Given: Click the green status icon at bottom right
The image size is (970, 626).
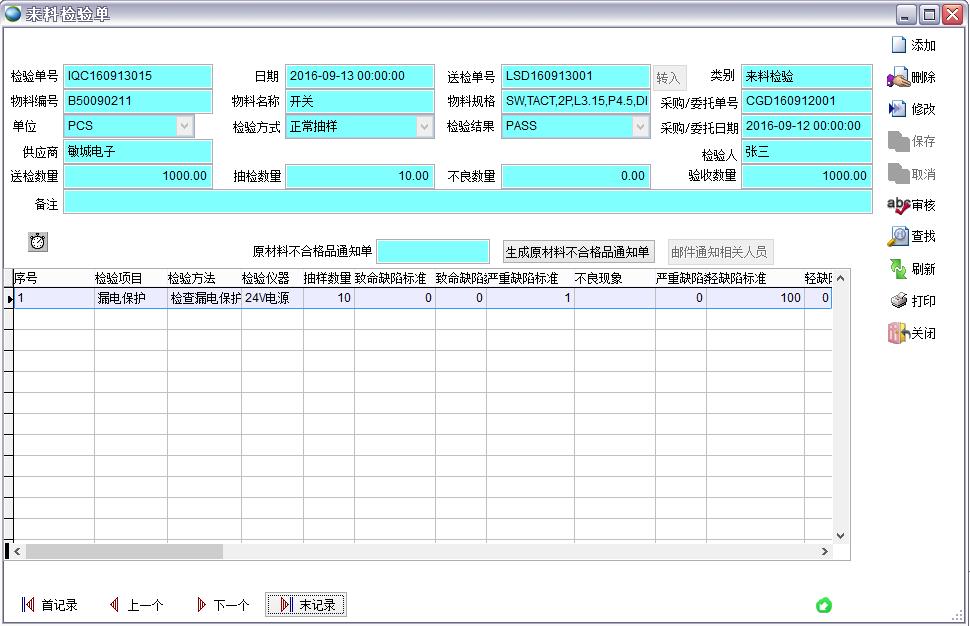Looking at the screenshot, I should click(824, 604).
